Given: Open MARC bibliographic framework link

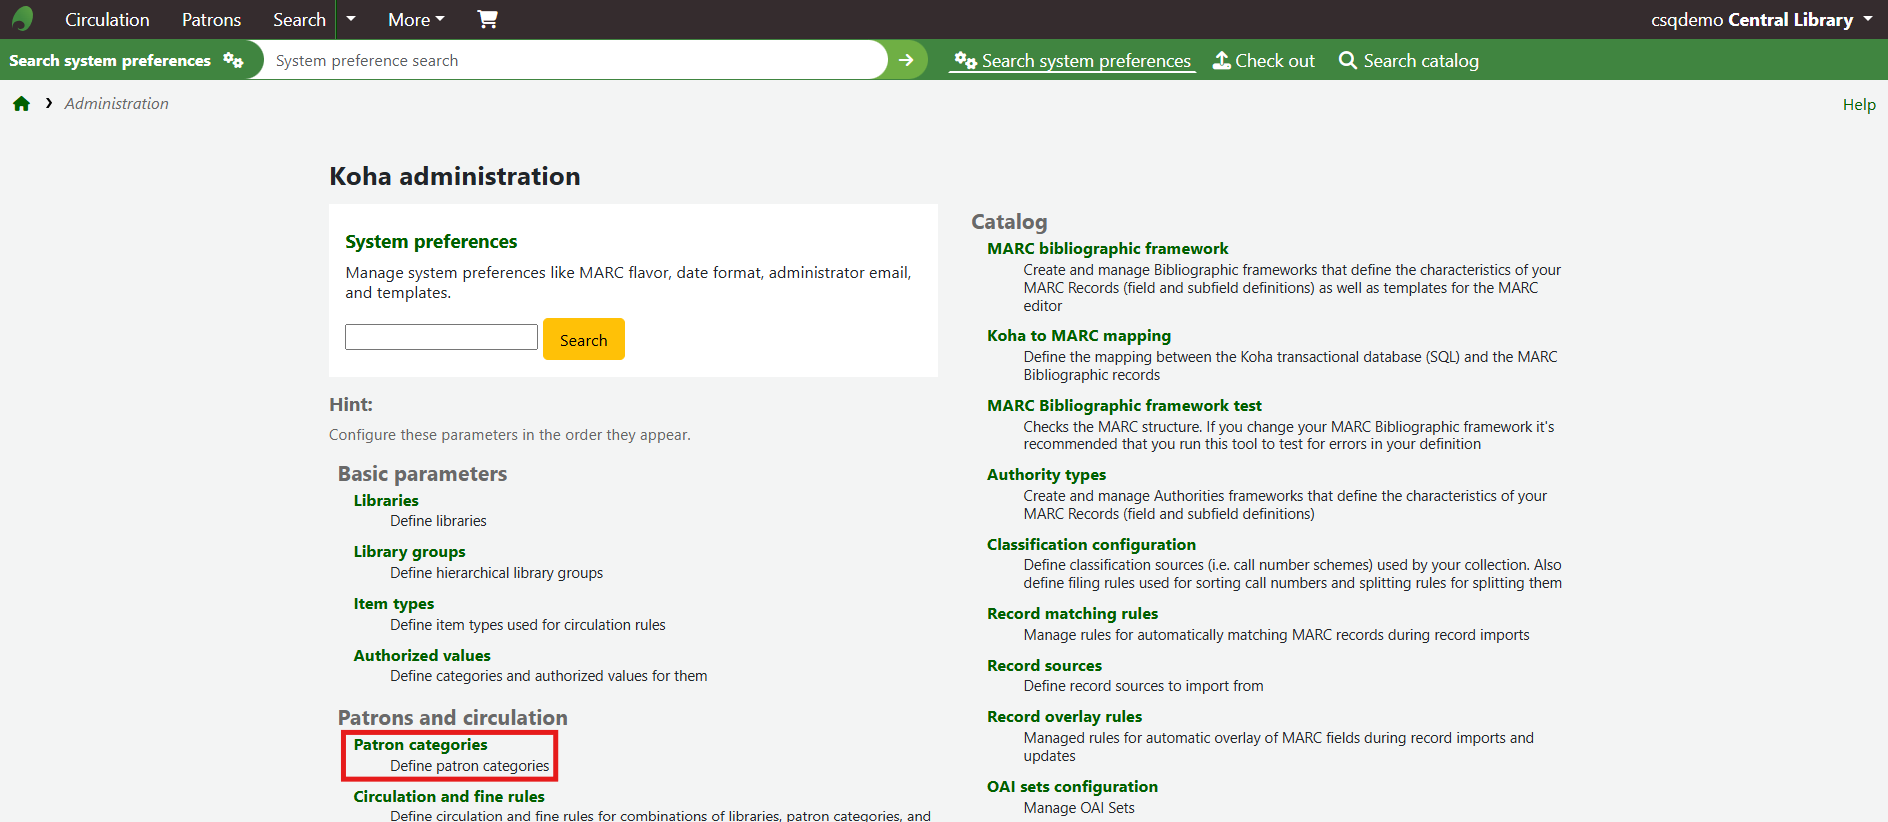Looking at the screenshot, I should pos(1107,249).
